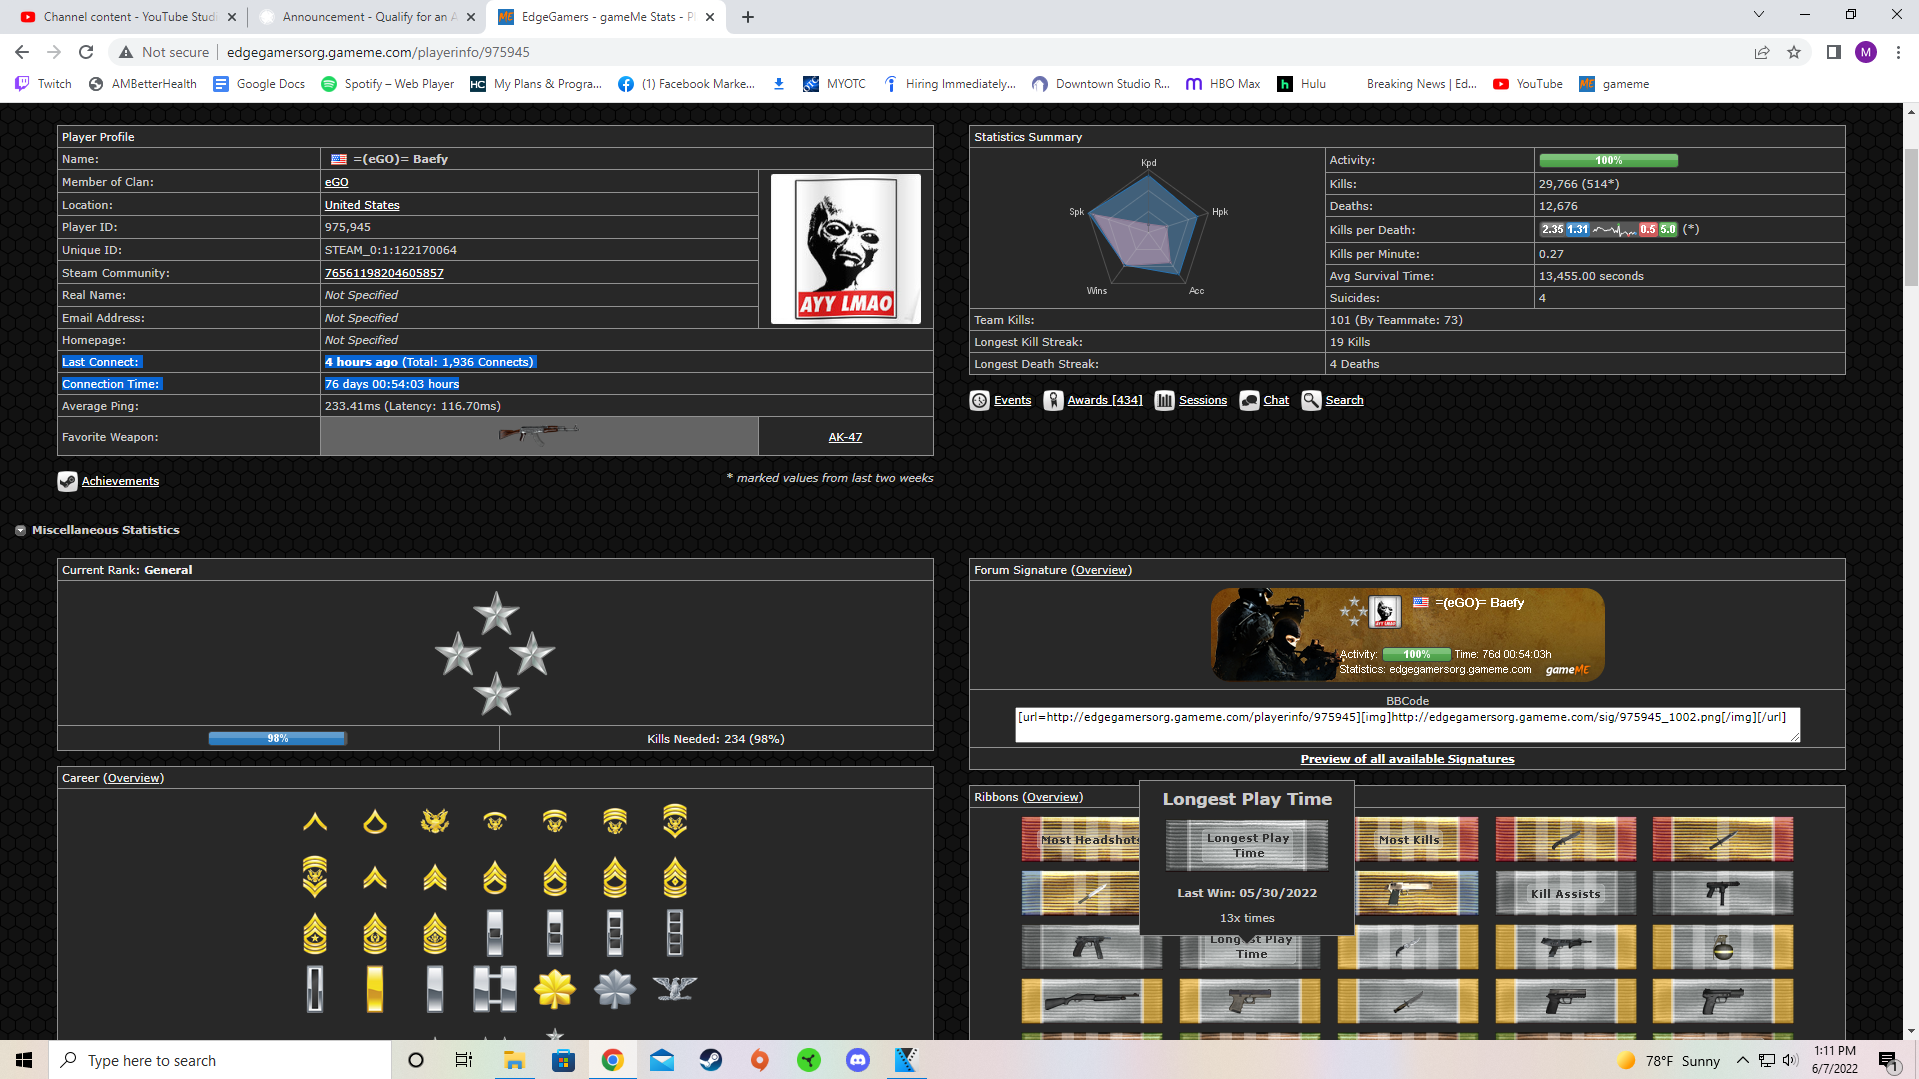Open the Chat bubble icon
Image resolution: width=1919 pixels, height=1079 pixels.
[1249, 400]
